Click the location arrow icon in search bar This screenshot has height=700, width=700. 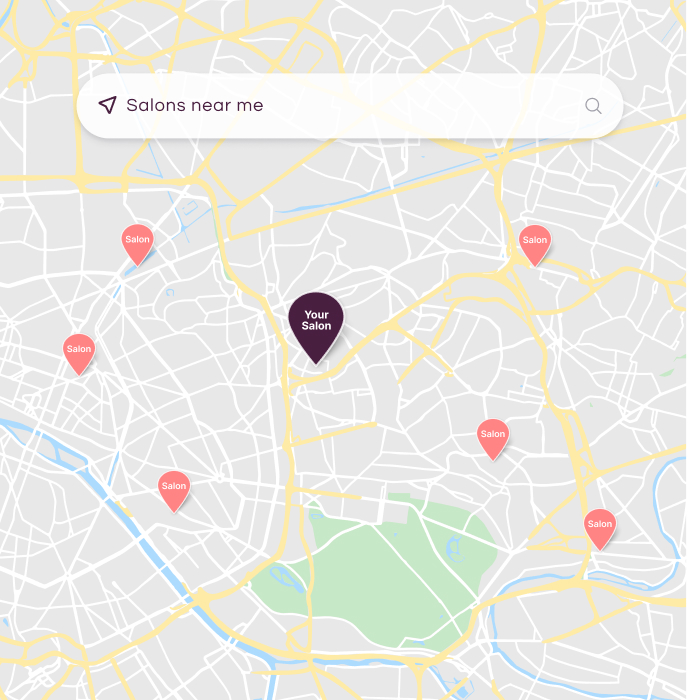click(x=108, y=105)
